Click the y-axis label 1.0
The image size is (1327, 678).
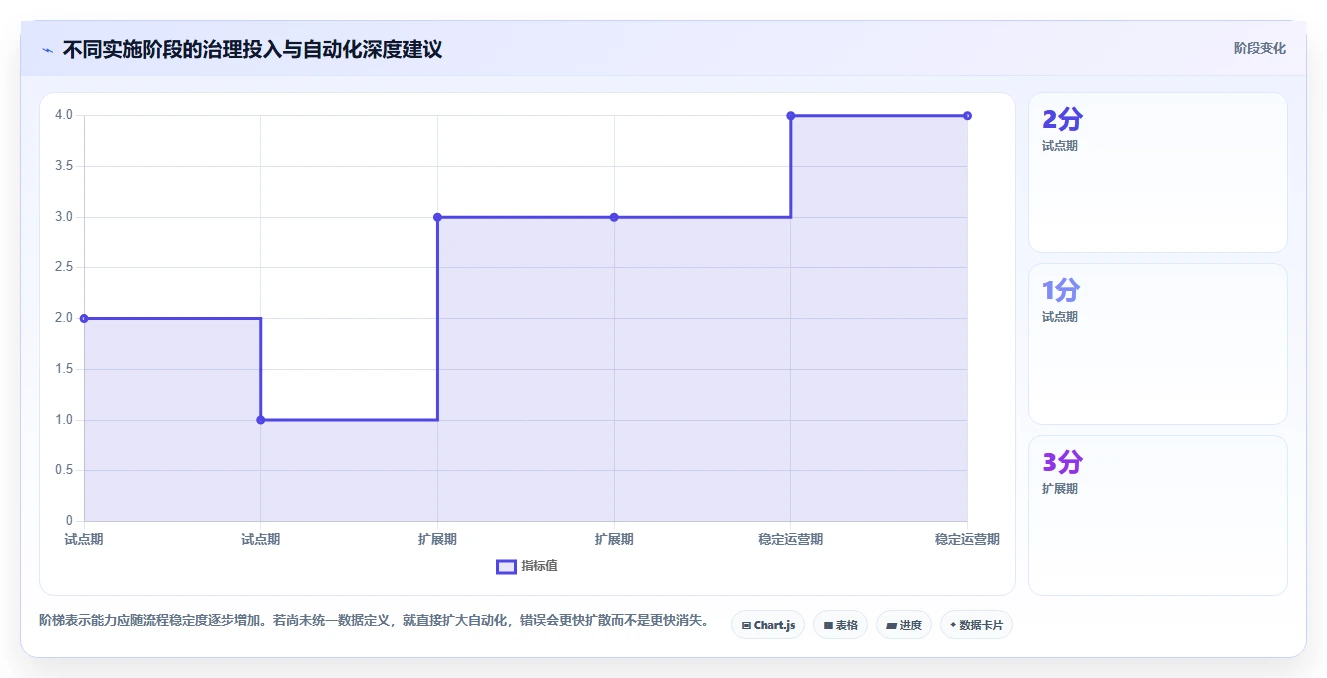(64, 420)
